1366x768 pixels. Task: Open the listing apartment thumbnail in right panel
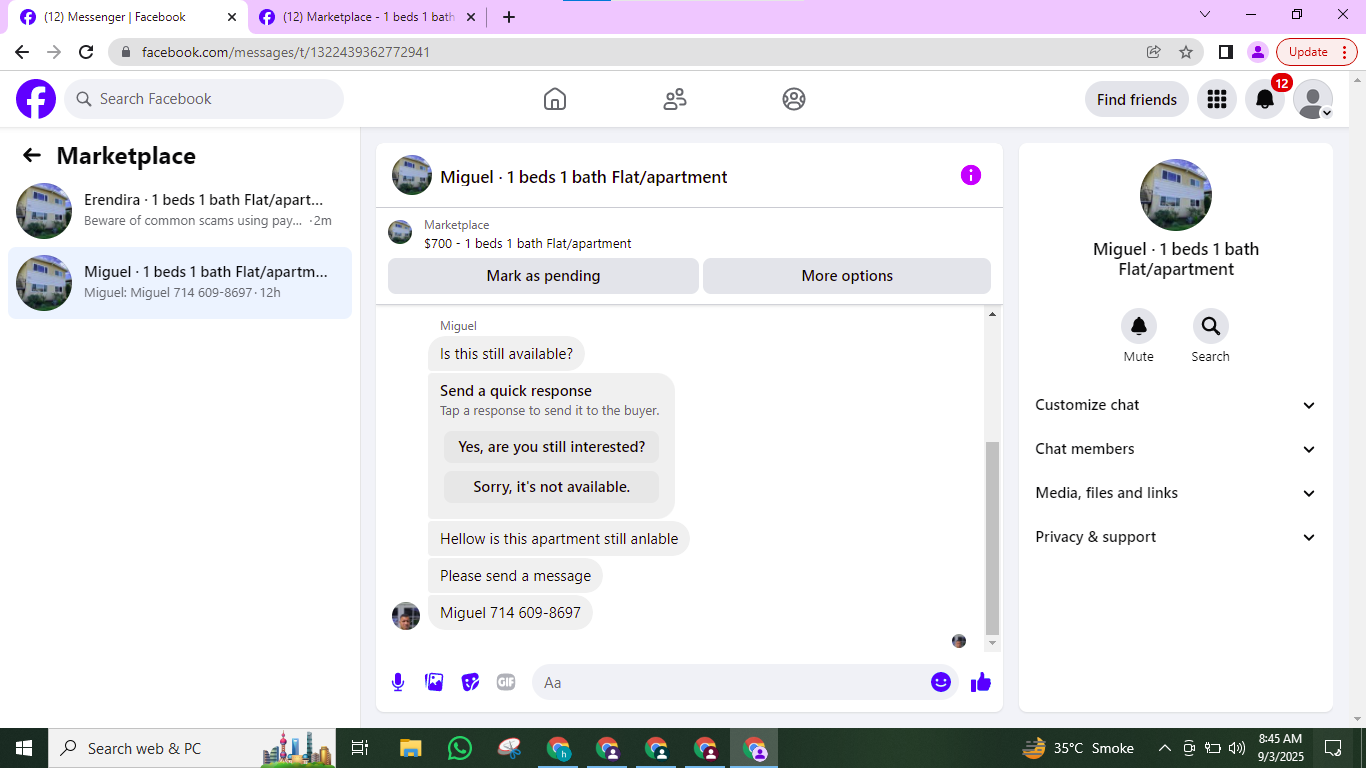(x=1176, y=195)
